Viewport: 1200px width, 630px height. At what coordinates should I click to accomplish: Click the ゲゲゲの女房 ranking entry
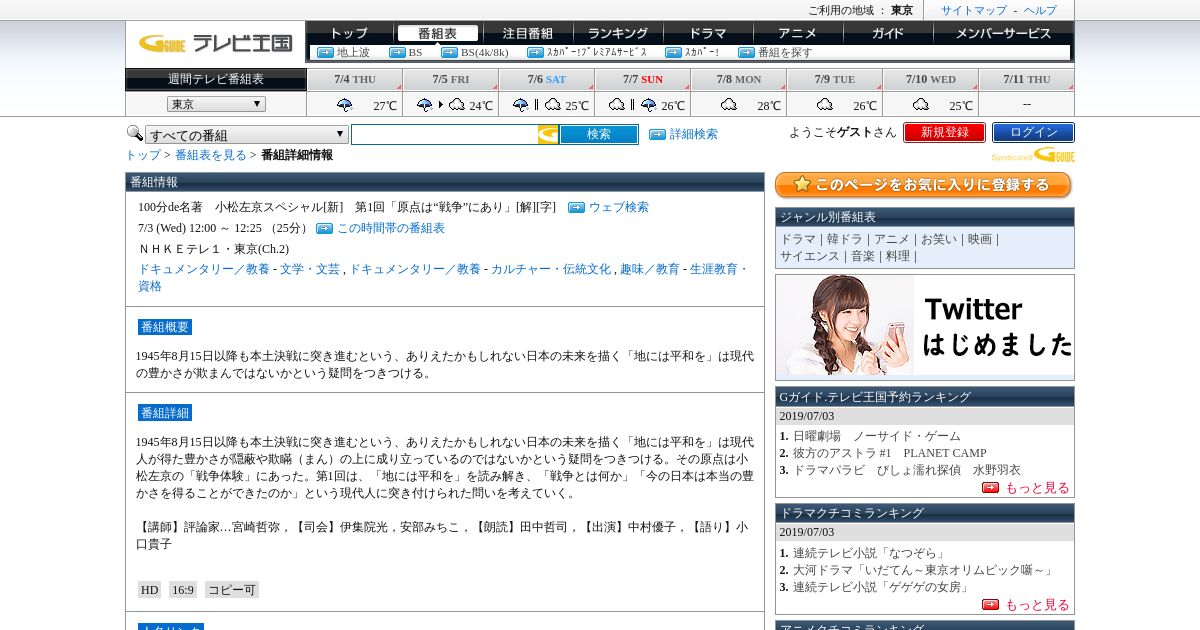pyautogui.click(x=881, y=587)
